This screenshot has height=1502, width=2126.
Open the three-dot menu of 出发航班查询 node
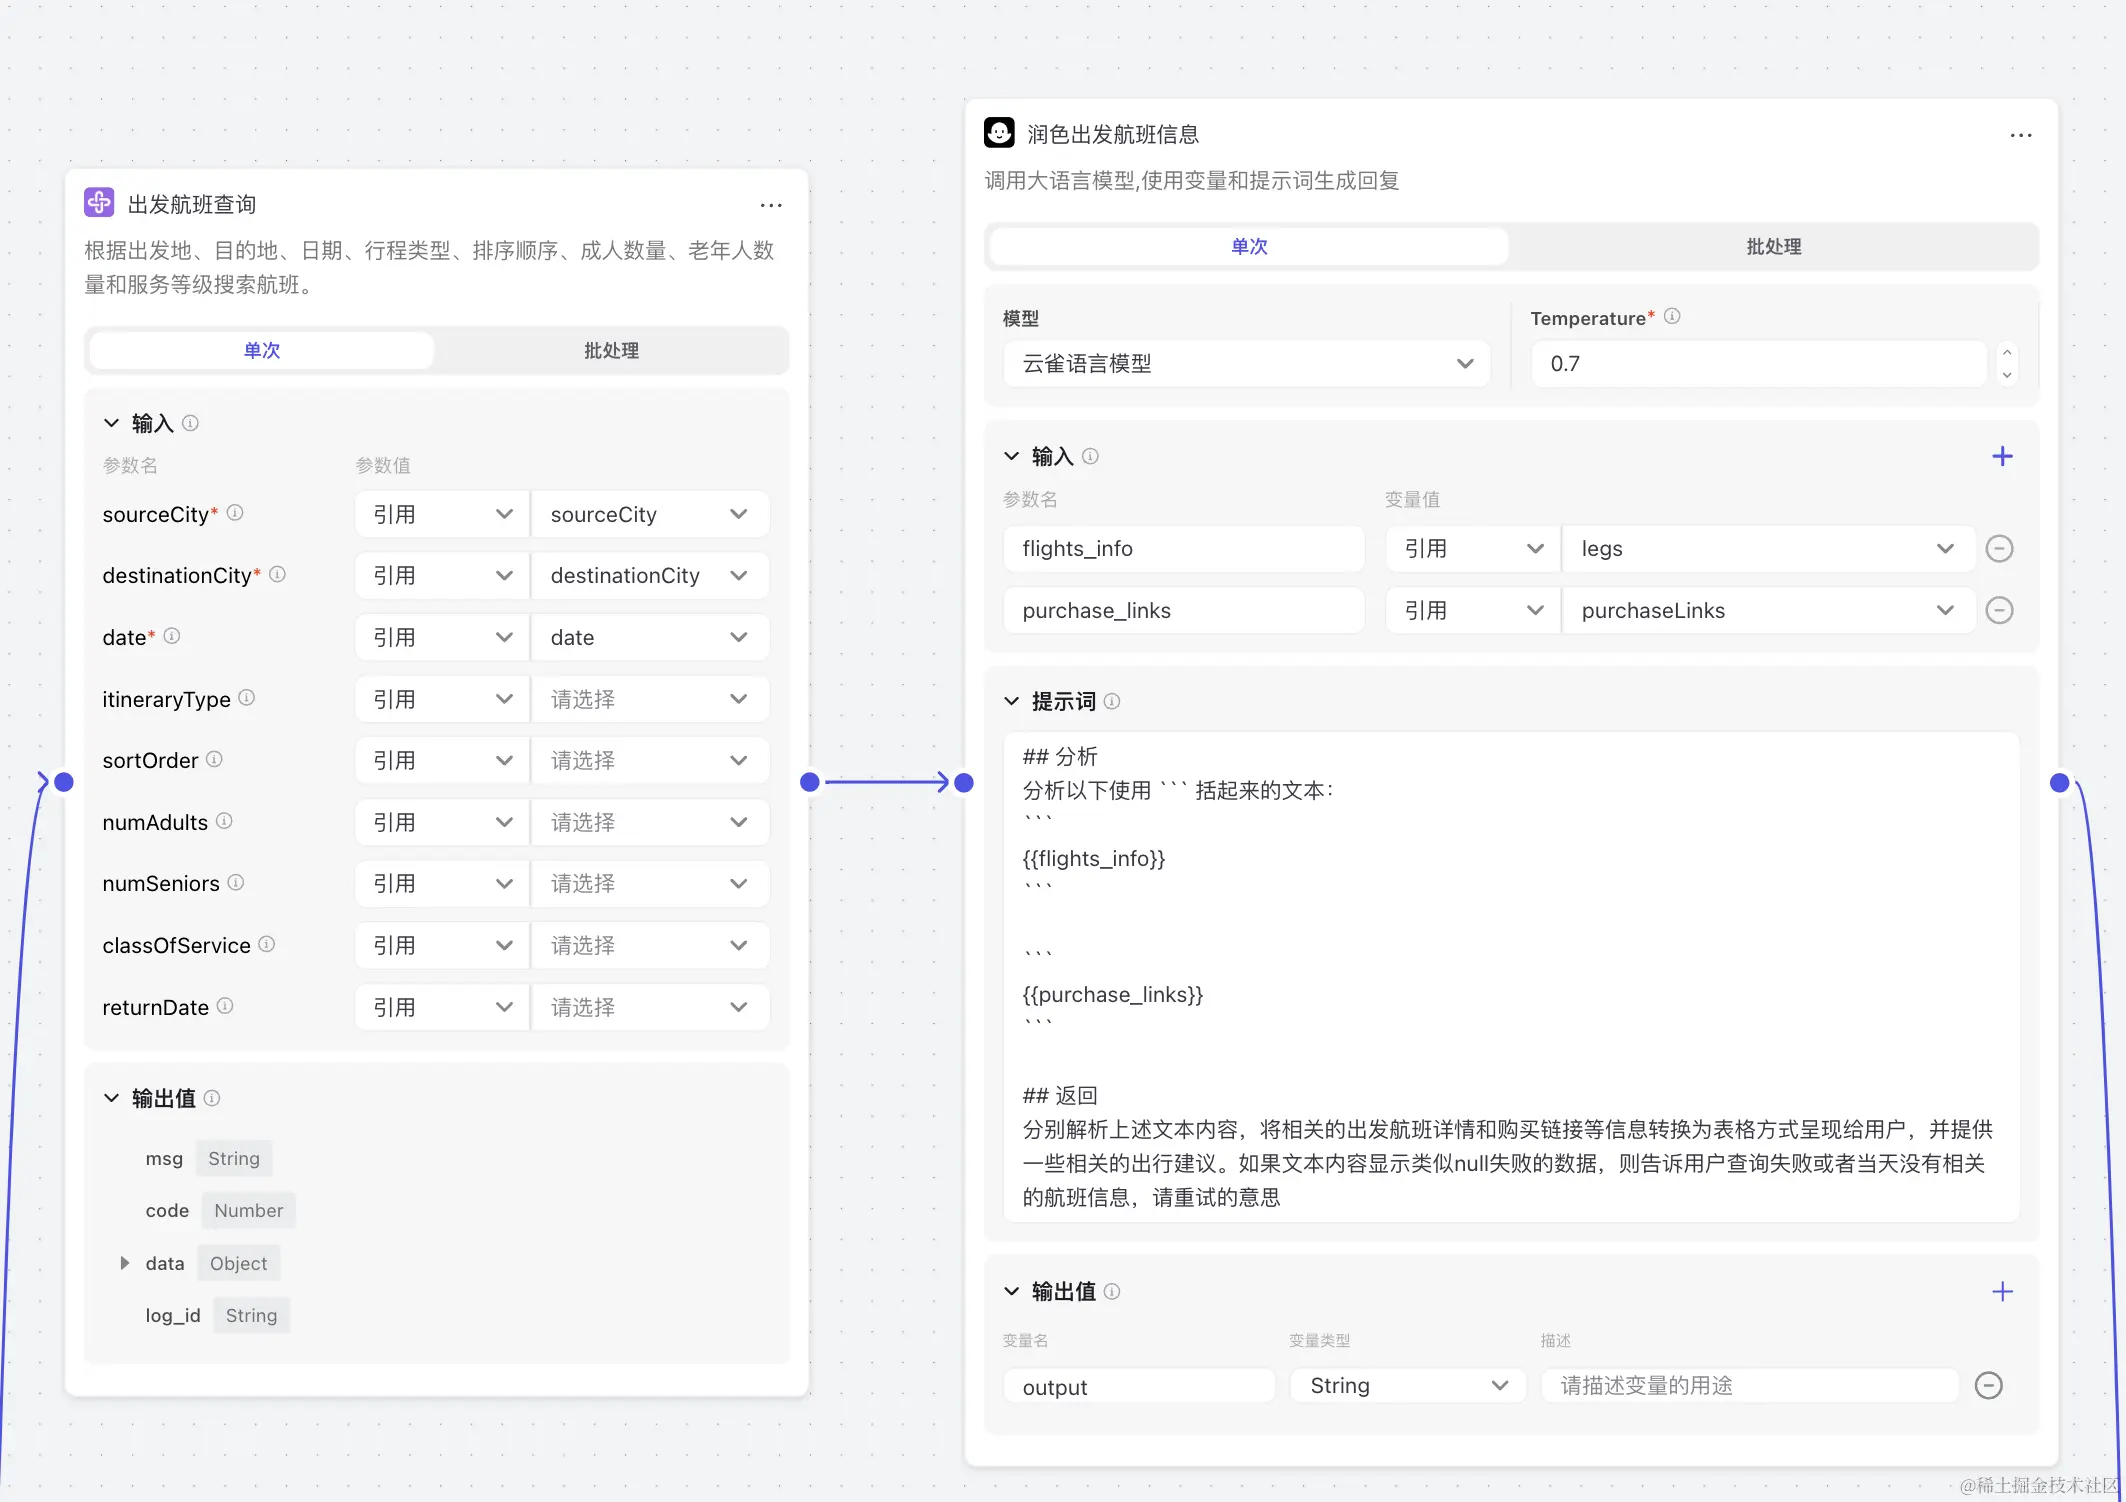point(770,205)
